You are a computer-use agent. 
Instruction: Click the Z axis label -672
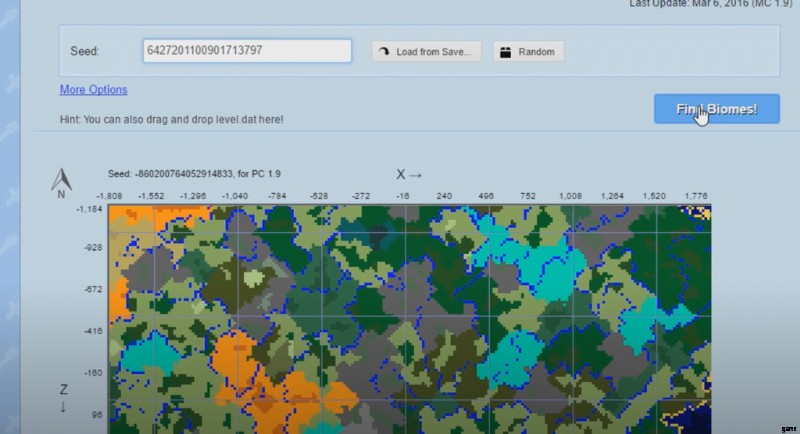click(x=93, y=289)
